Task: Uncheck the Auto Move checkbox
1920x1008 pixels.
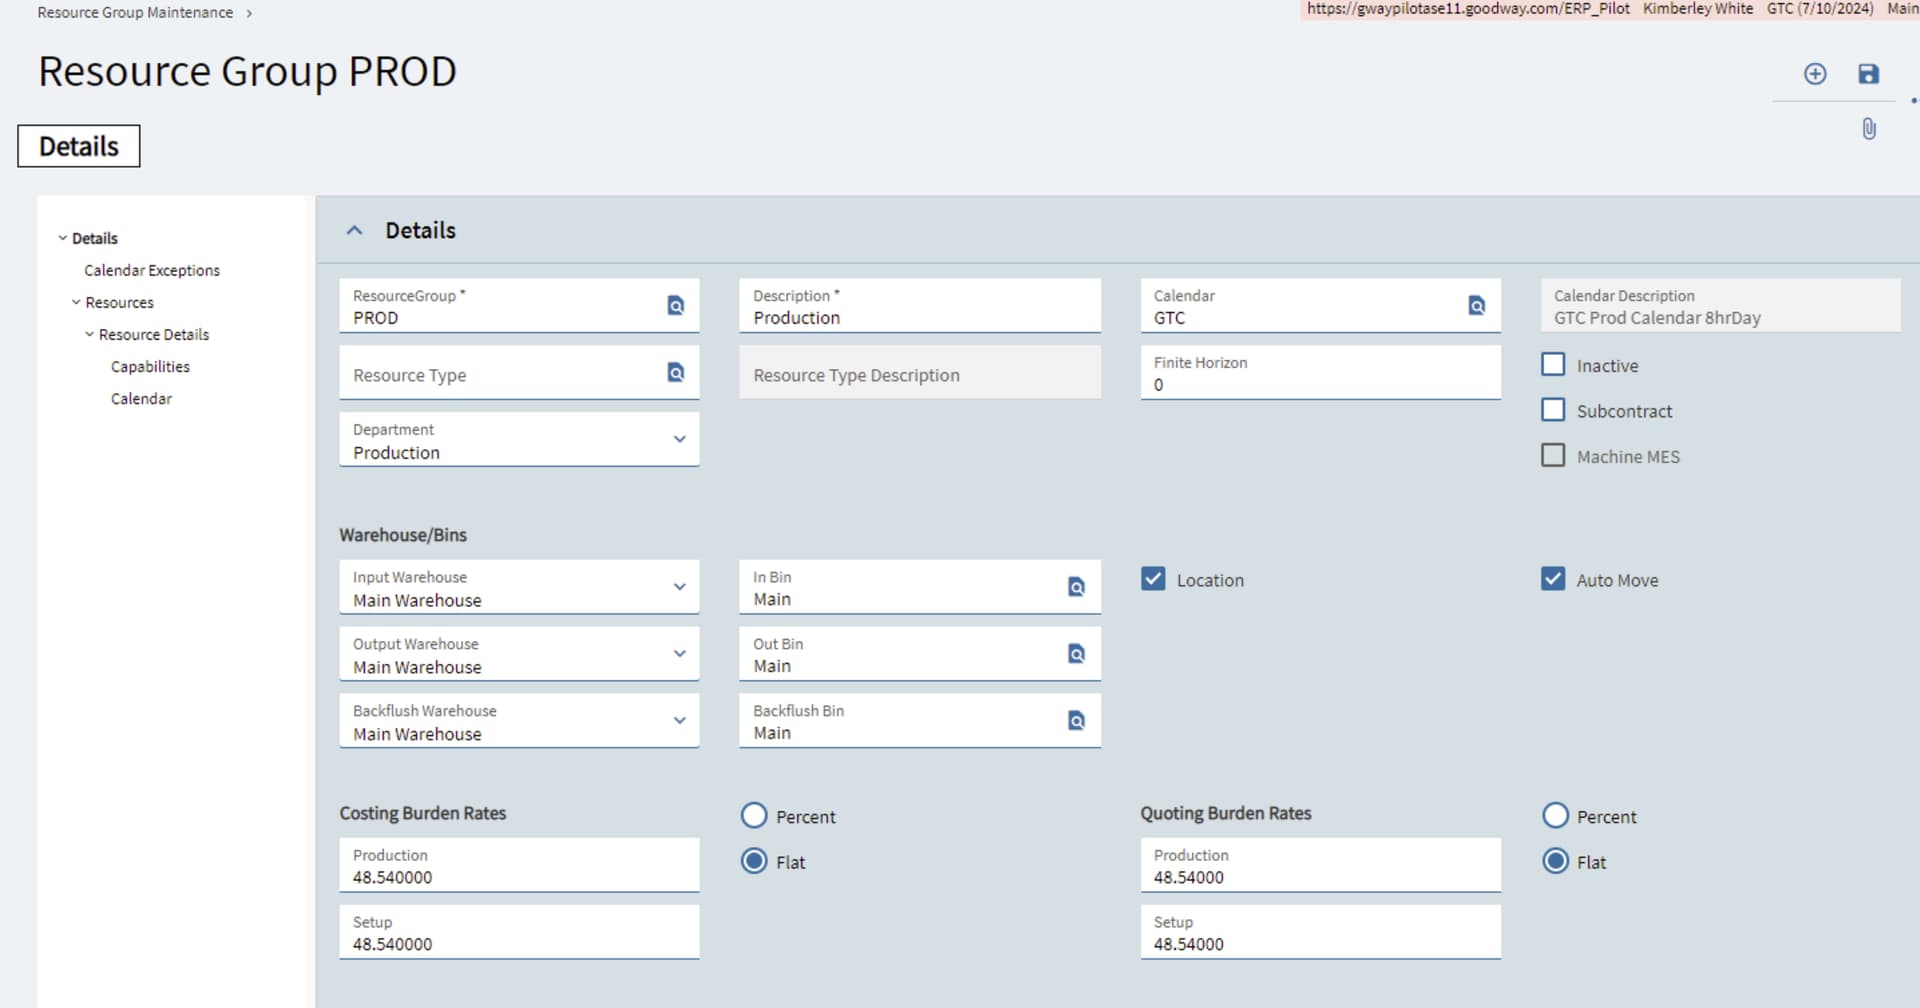Action: coord(1553,579)
